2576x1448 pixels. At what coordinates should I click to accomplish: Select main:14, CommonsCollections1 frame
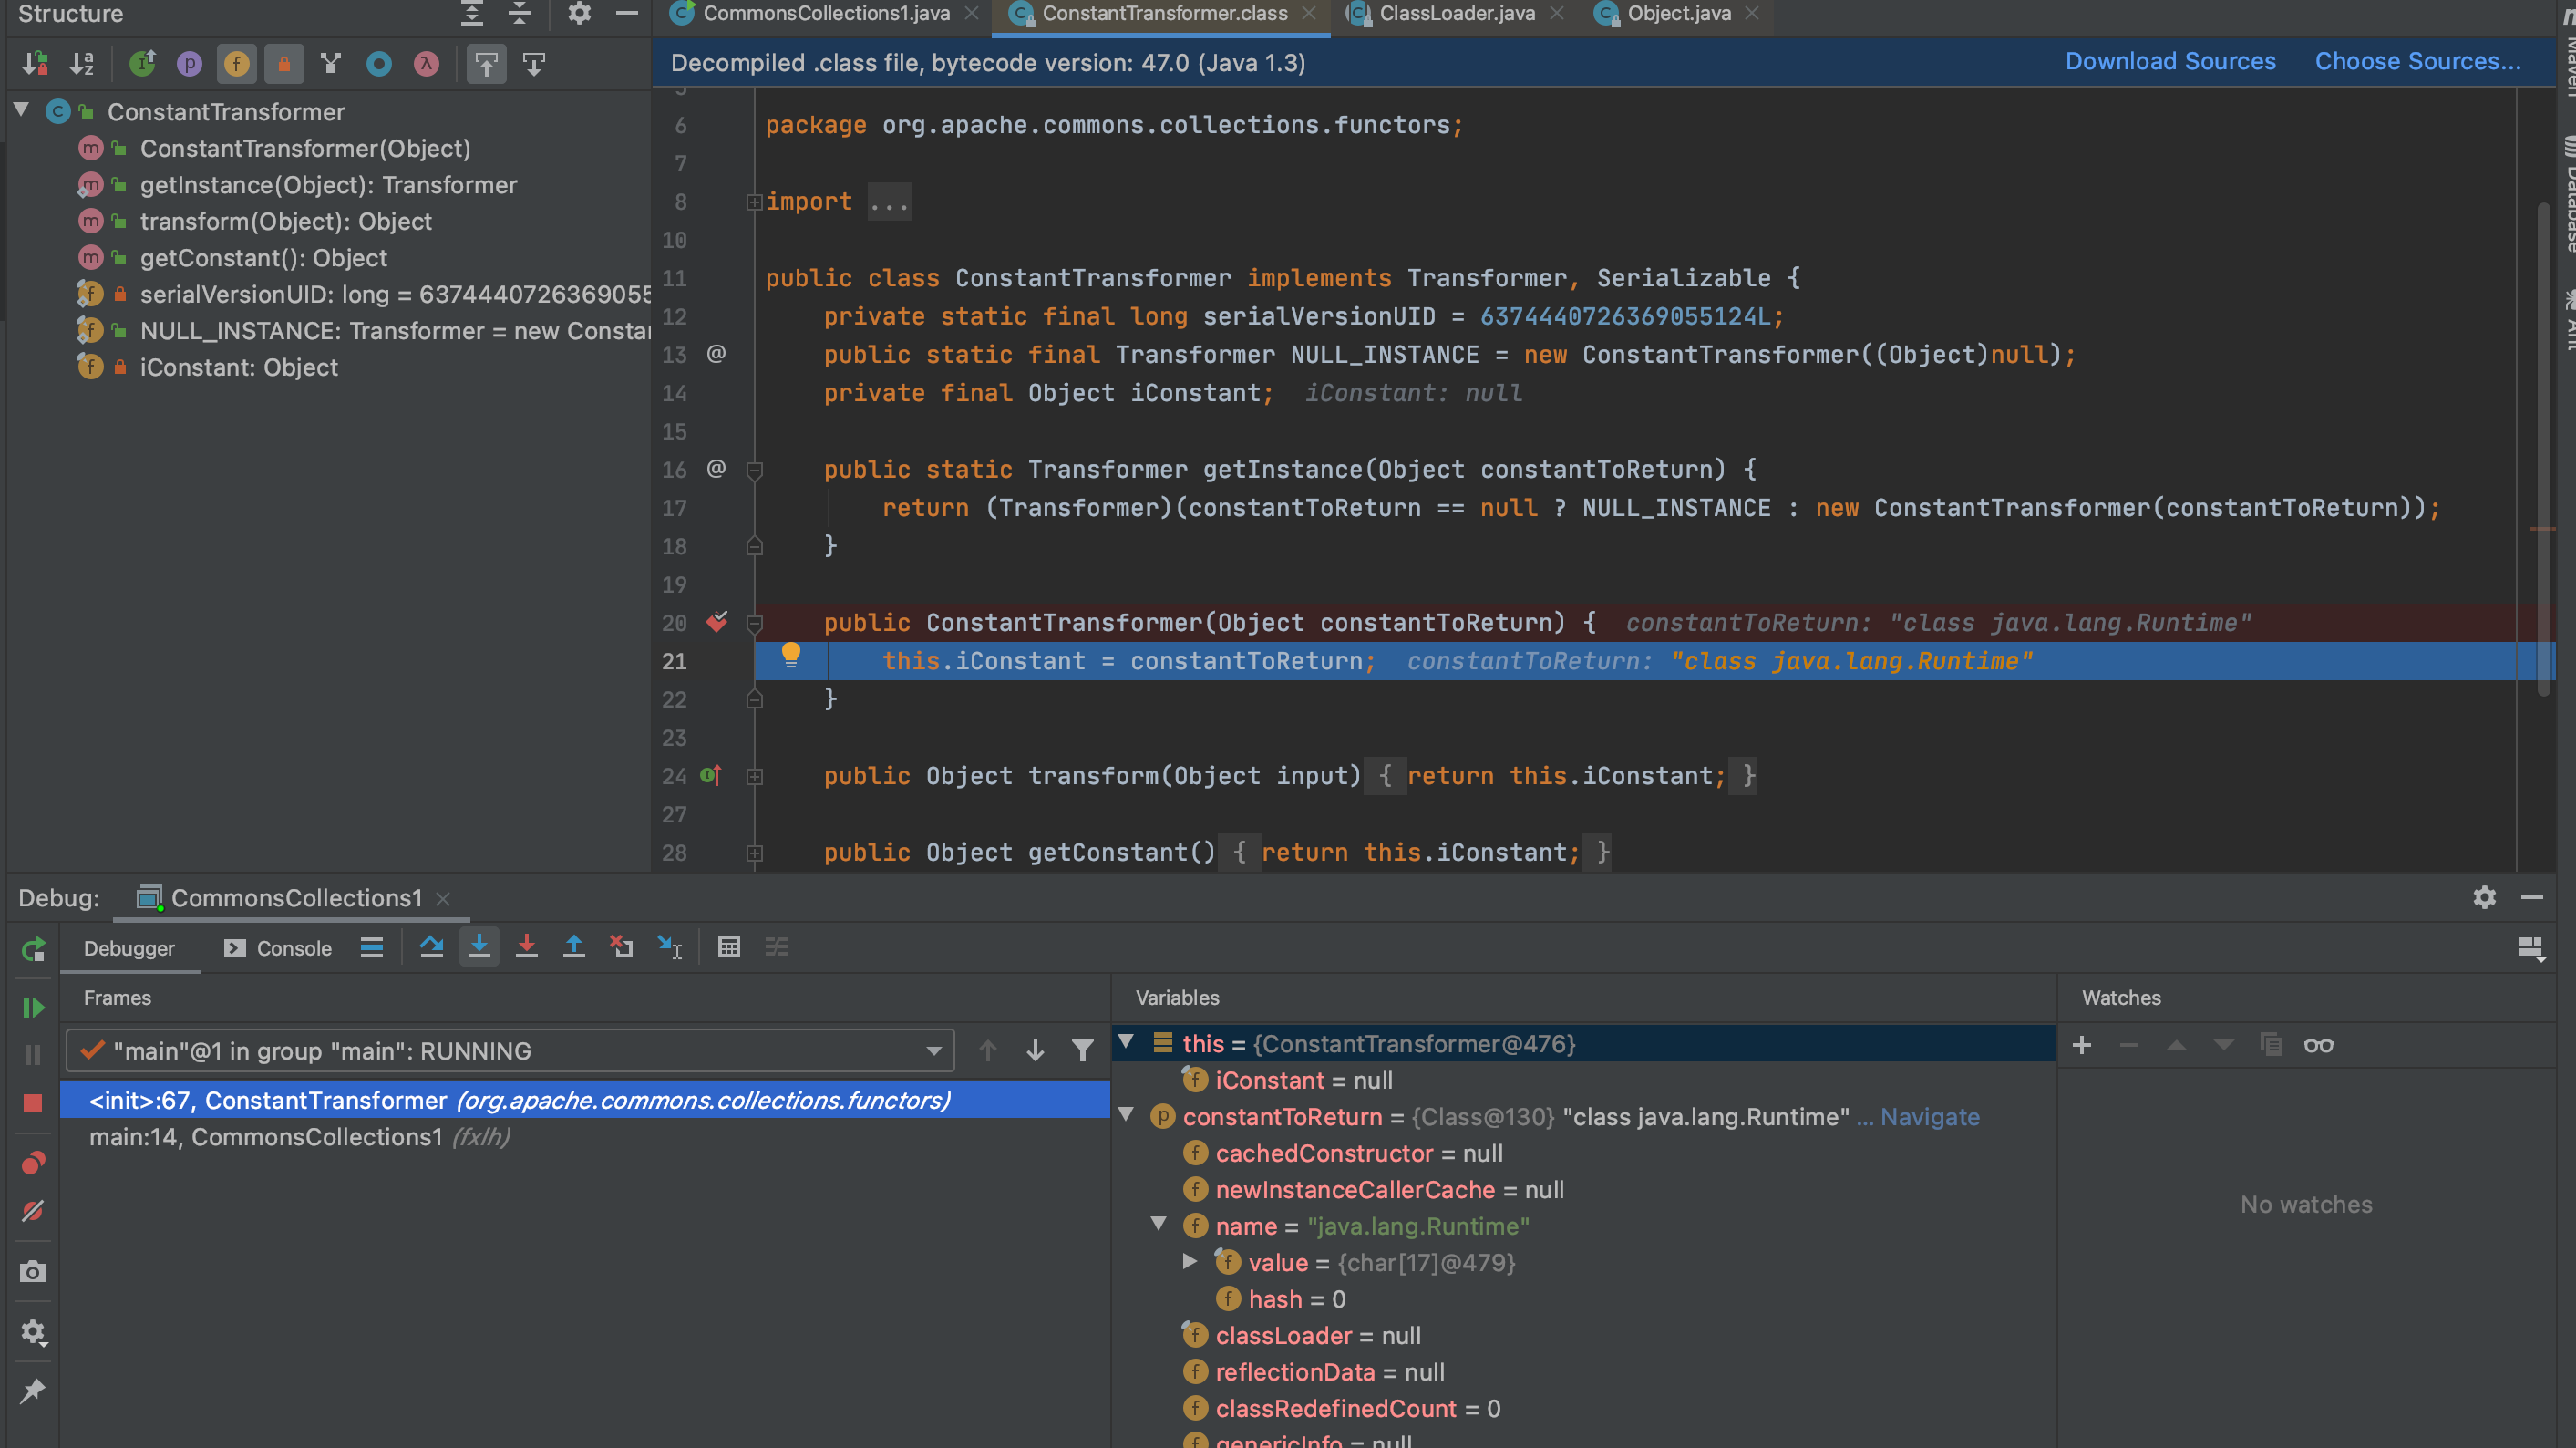tap(585, 1137)
